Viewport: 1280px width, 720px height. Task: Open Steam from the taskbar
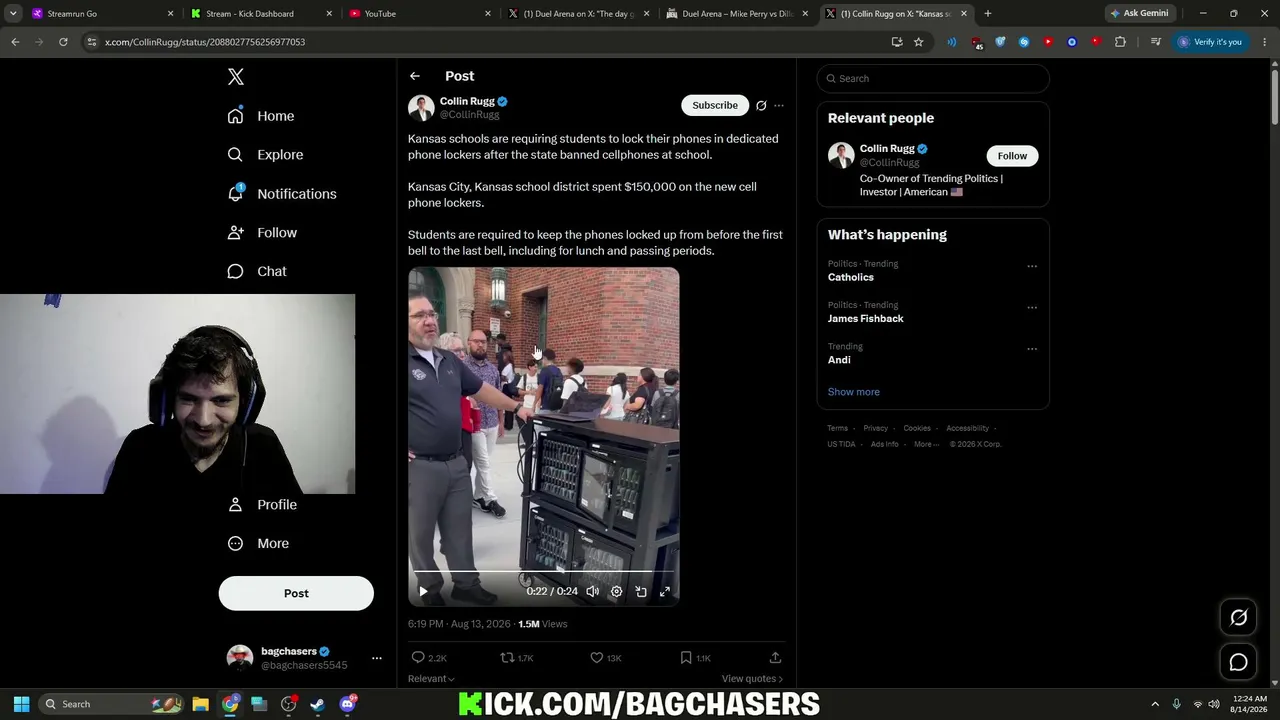[318, 704]
